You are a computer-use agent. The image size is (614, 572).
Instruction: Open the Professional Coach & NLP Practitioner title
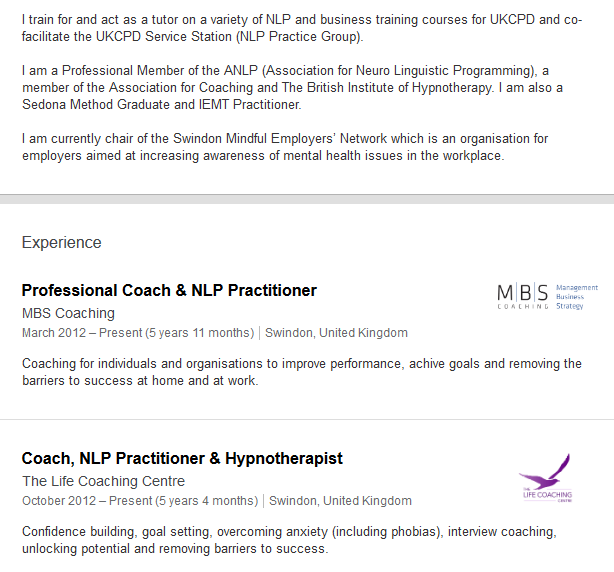[169, 291]
